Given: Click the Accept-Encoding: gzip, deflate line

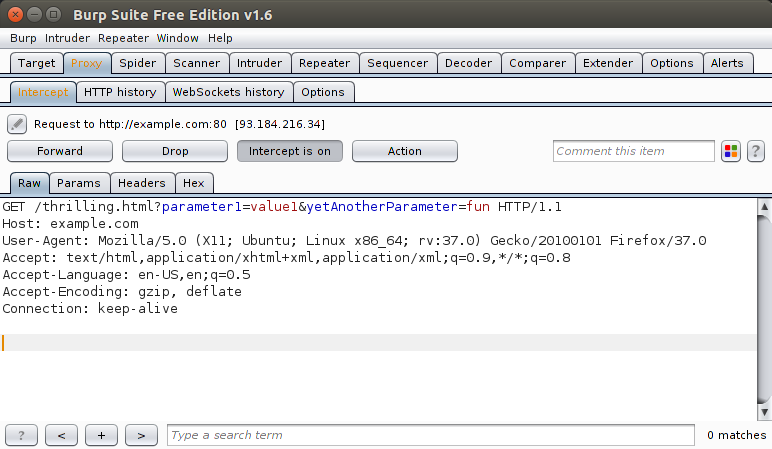Looking at the screenshot, I should (x=122, y=291).
